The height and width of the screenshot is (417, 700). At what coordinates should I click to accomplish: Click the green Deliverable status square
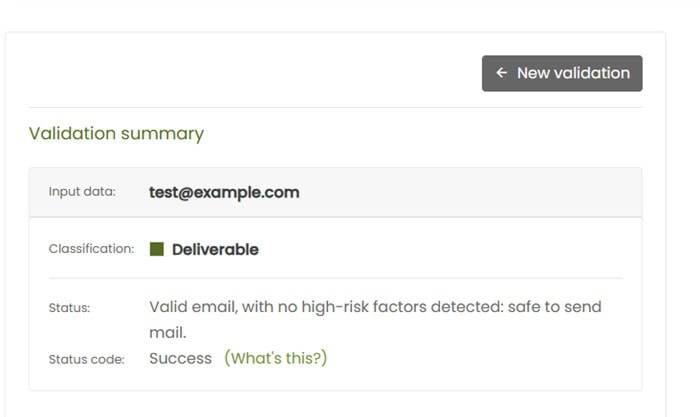157,249
